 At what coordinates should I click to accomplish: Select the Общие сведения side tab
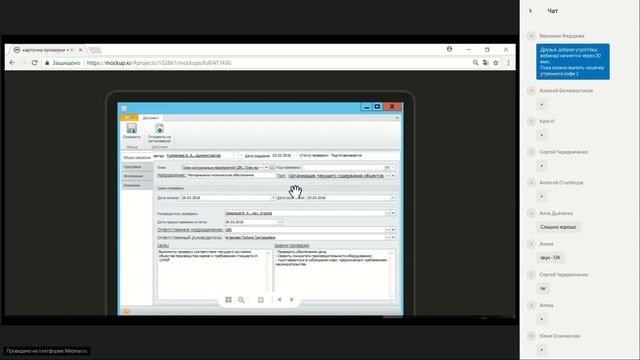[137, 158]
